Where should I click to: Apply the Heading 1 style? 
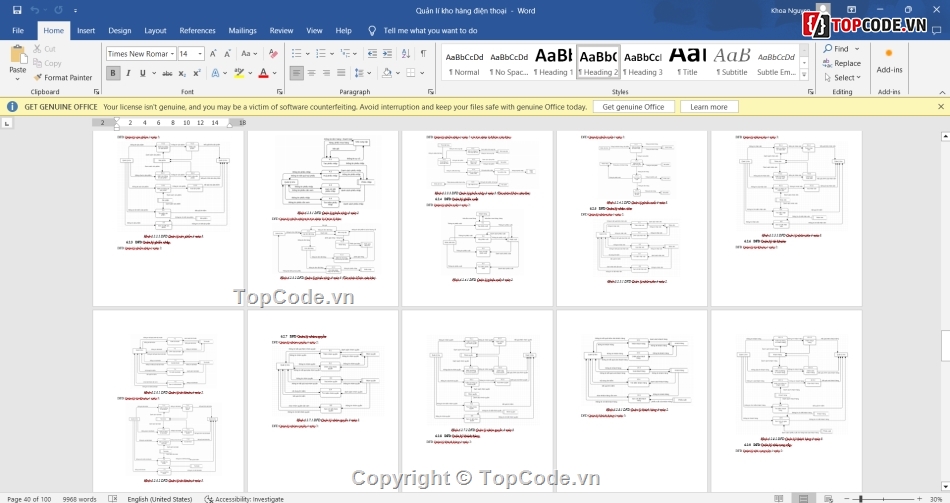click(x=553, y=62)
